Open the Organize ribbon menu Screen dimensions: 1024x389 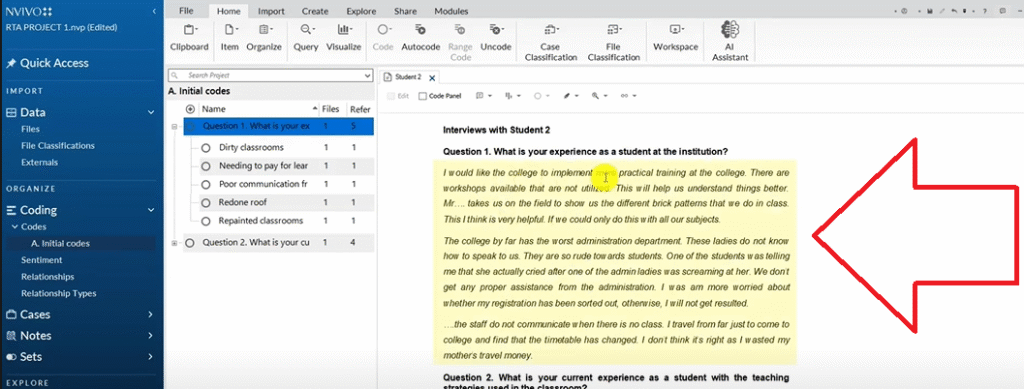tap(264, 38)
